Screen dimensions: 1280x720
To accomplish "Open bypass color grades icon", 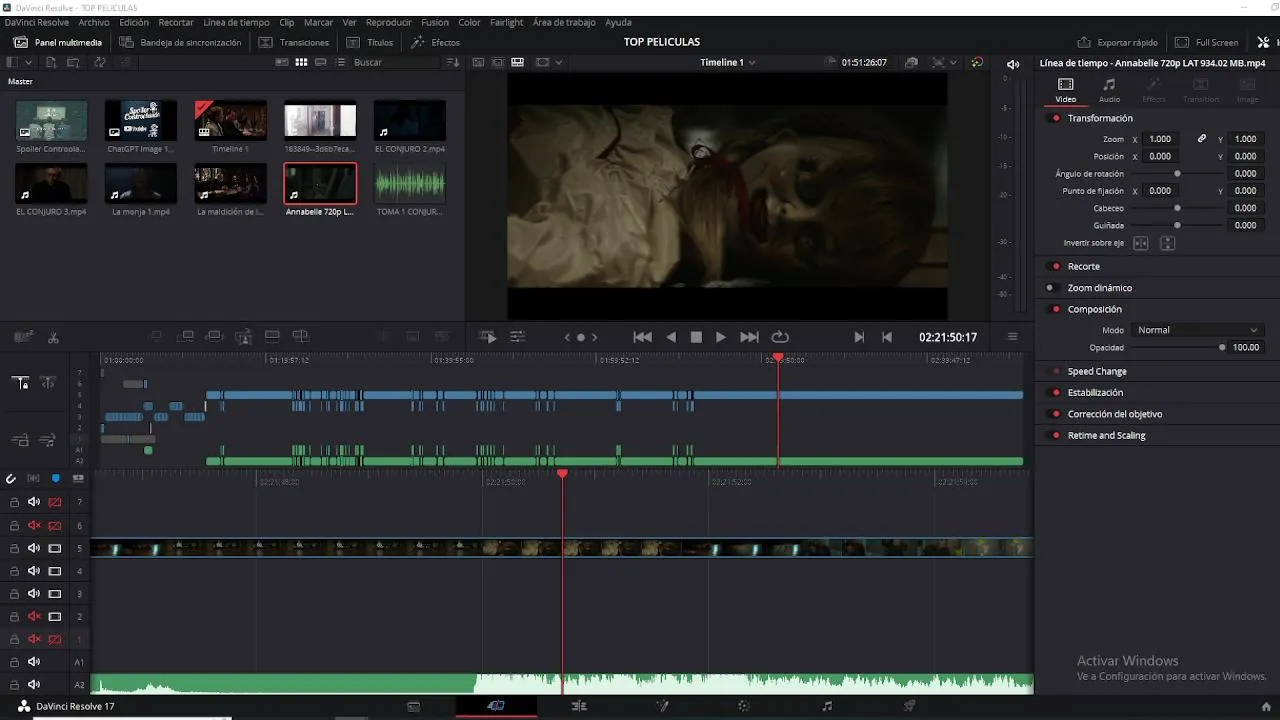I will (x=977, y=62).
